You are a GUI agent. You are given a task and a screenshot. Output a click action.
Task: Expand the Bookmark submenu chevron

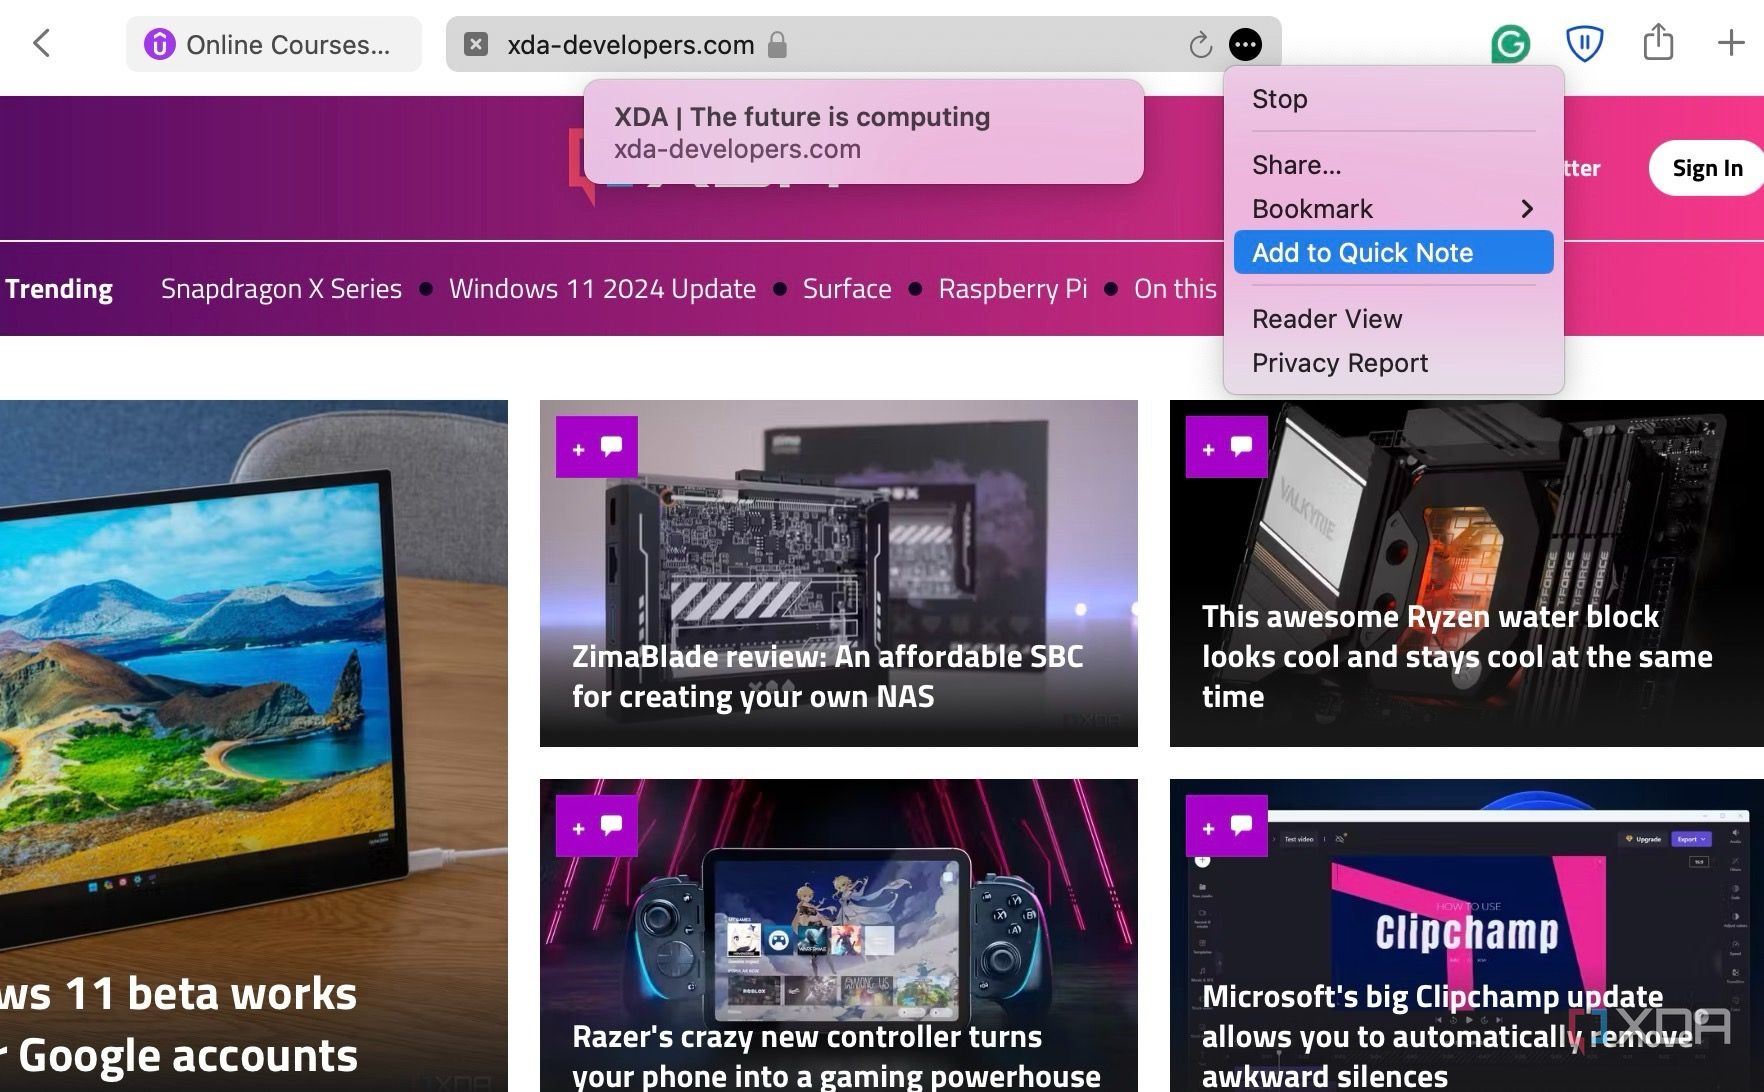coord(1526,209)
